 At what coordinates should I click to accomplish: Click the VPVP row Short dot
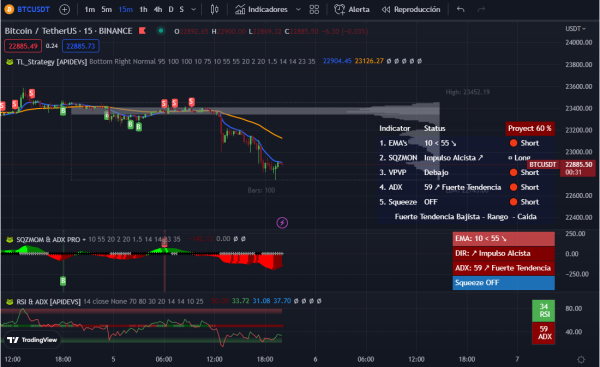pos(514,173)
